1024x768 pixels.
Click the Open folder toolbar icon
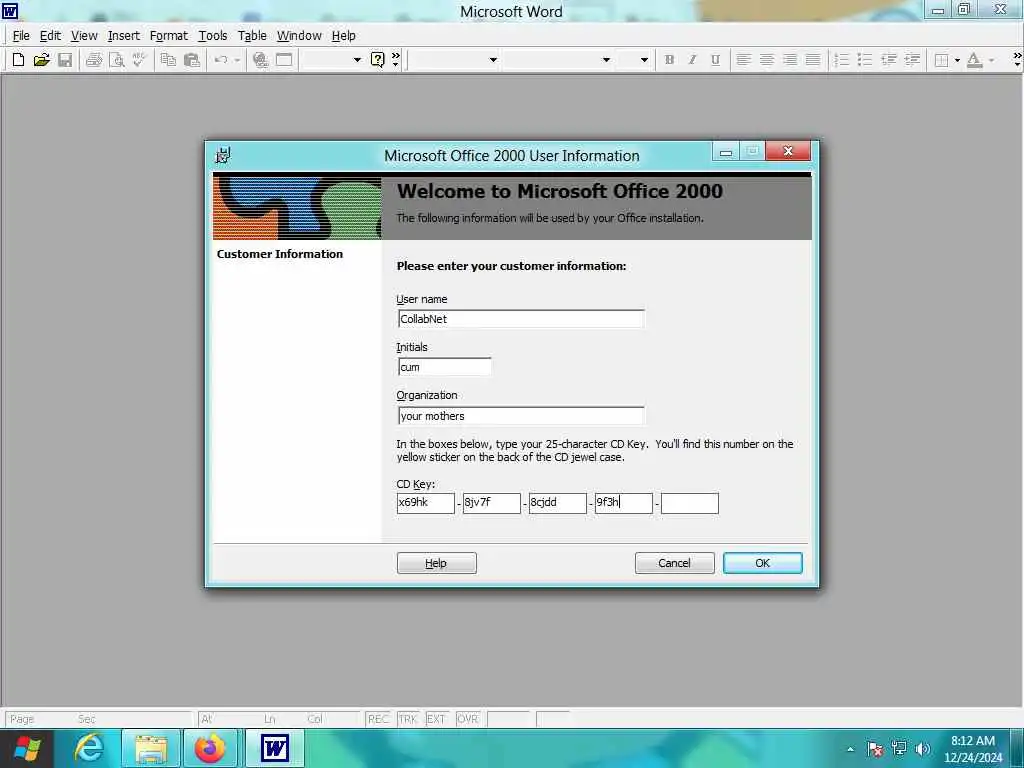pyautogui.click(x=42, y=60)
